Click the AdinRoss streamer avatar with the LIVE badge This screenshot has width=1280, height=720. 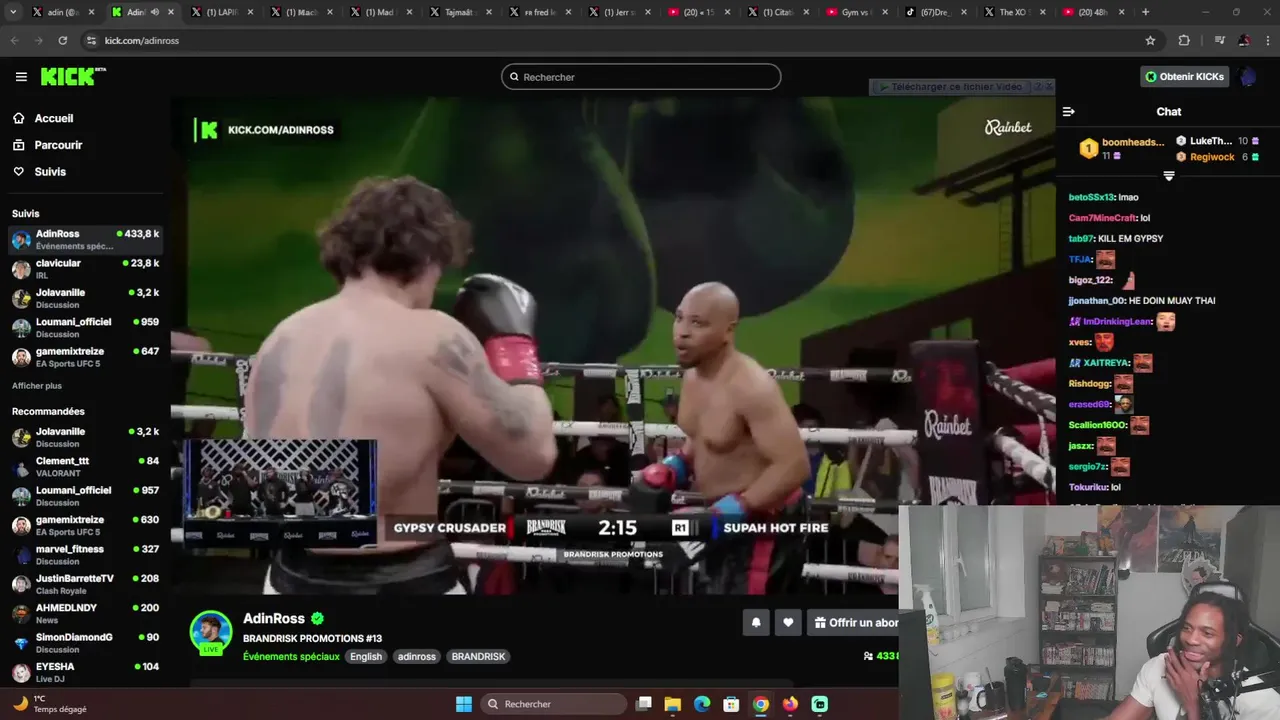pyautogui.click(x=211, y=632)
